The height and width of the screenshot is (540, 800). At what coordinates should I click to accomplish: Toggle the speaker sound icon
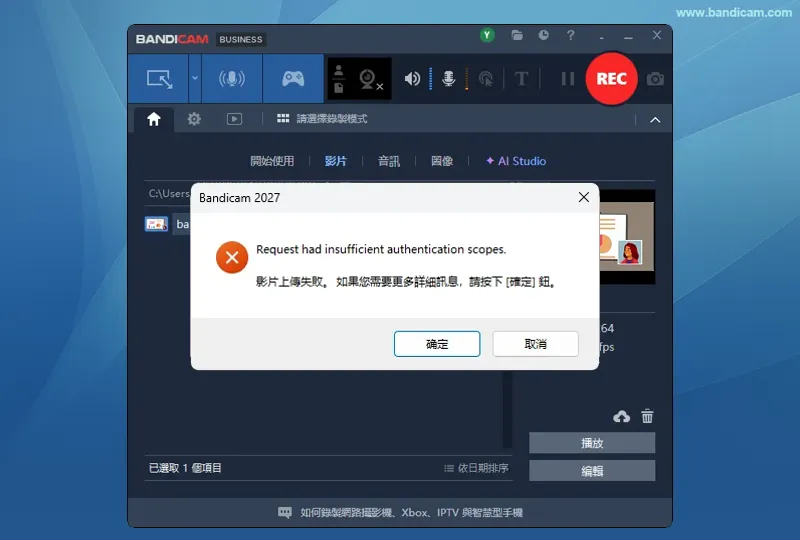click(412, 79)
